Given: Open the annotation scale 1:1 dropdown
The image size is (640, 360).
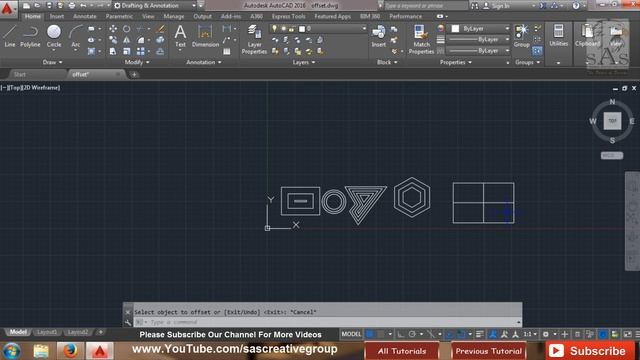Looking at the screenshot, I should 530,334.
